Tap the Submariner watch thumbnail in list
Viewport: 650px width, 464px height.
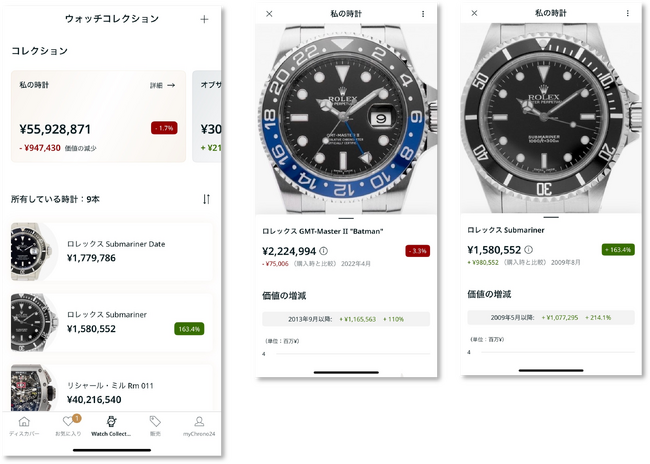[x=34, y=322]
